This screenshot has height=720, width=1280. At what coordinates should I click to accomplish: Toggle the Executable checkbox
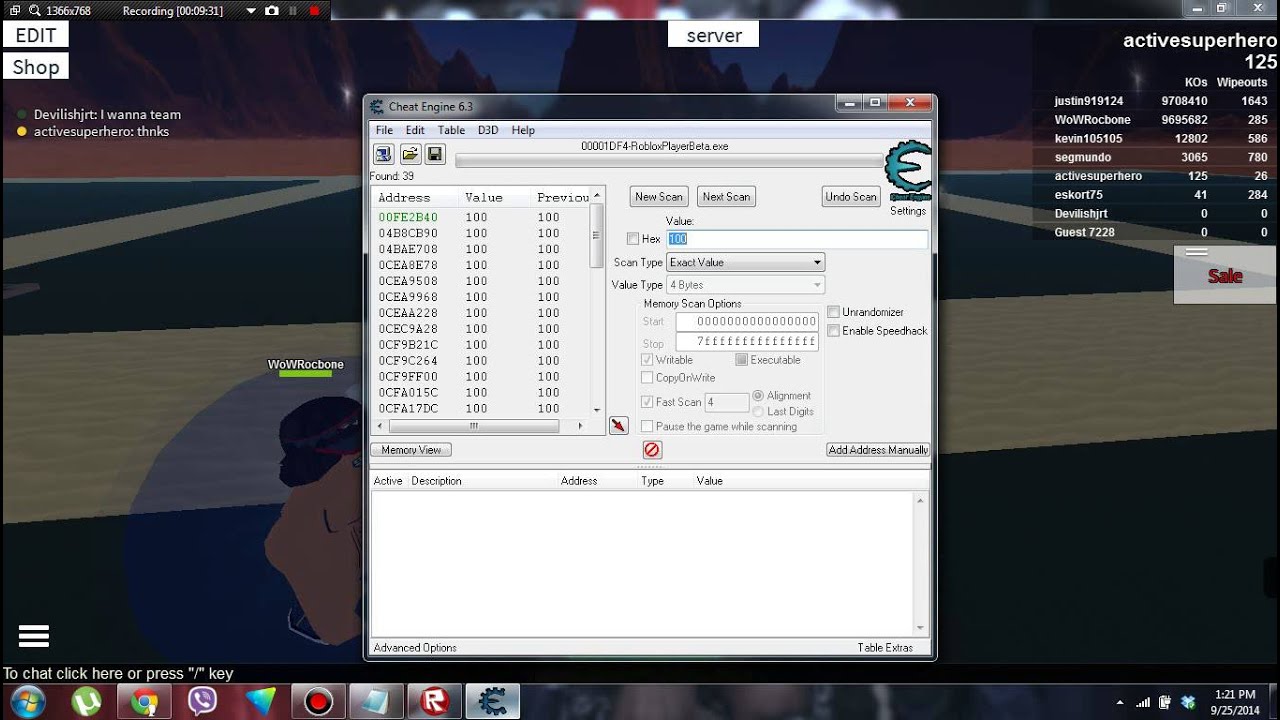coord(741,360)
